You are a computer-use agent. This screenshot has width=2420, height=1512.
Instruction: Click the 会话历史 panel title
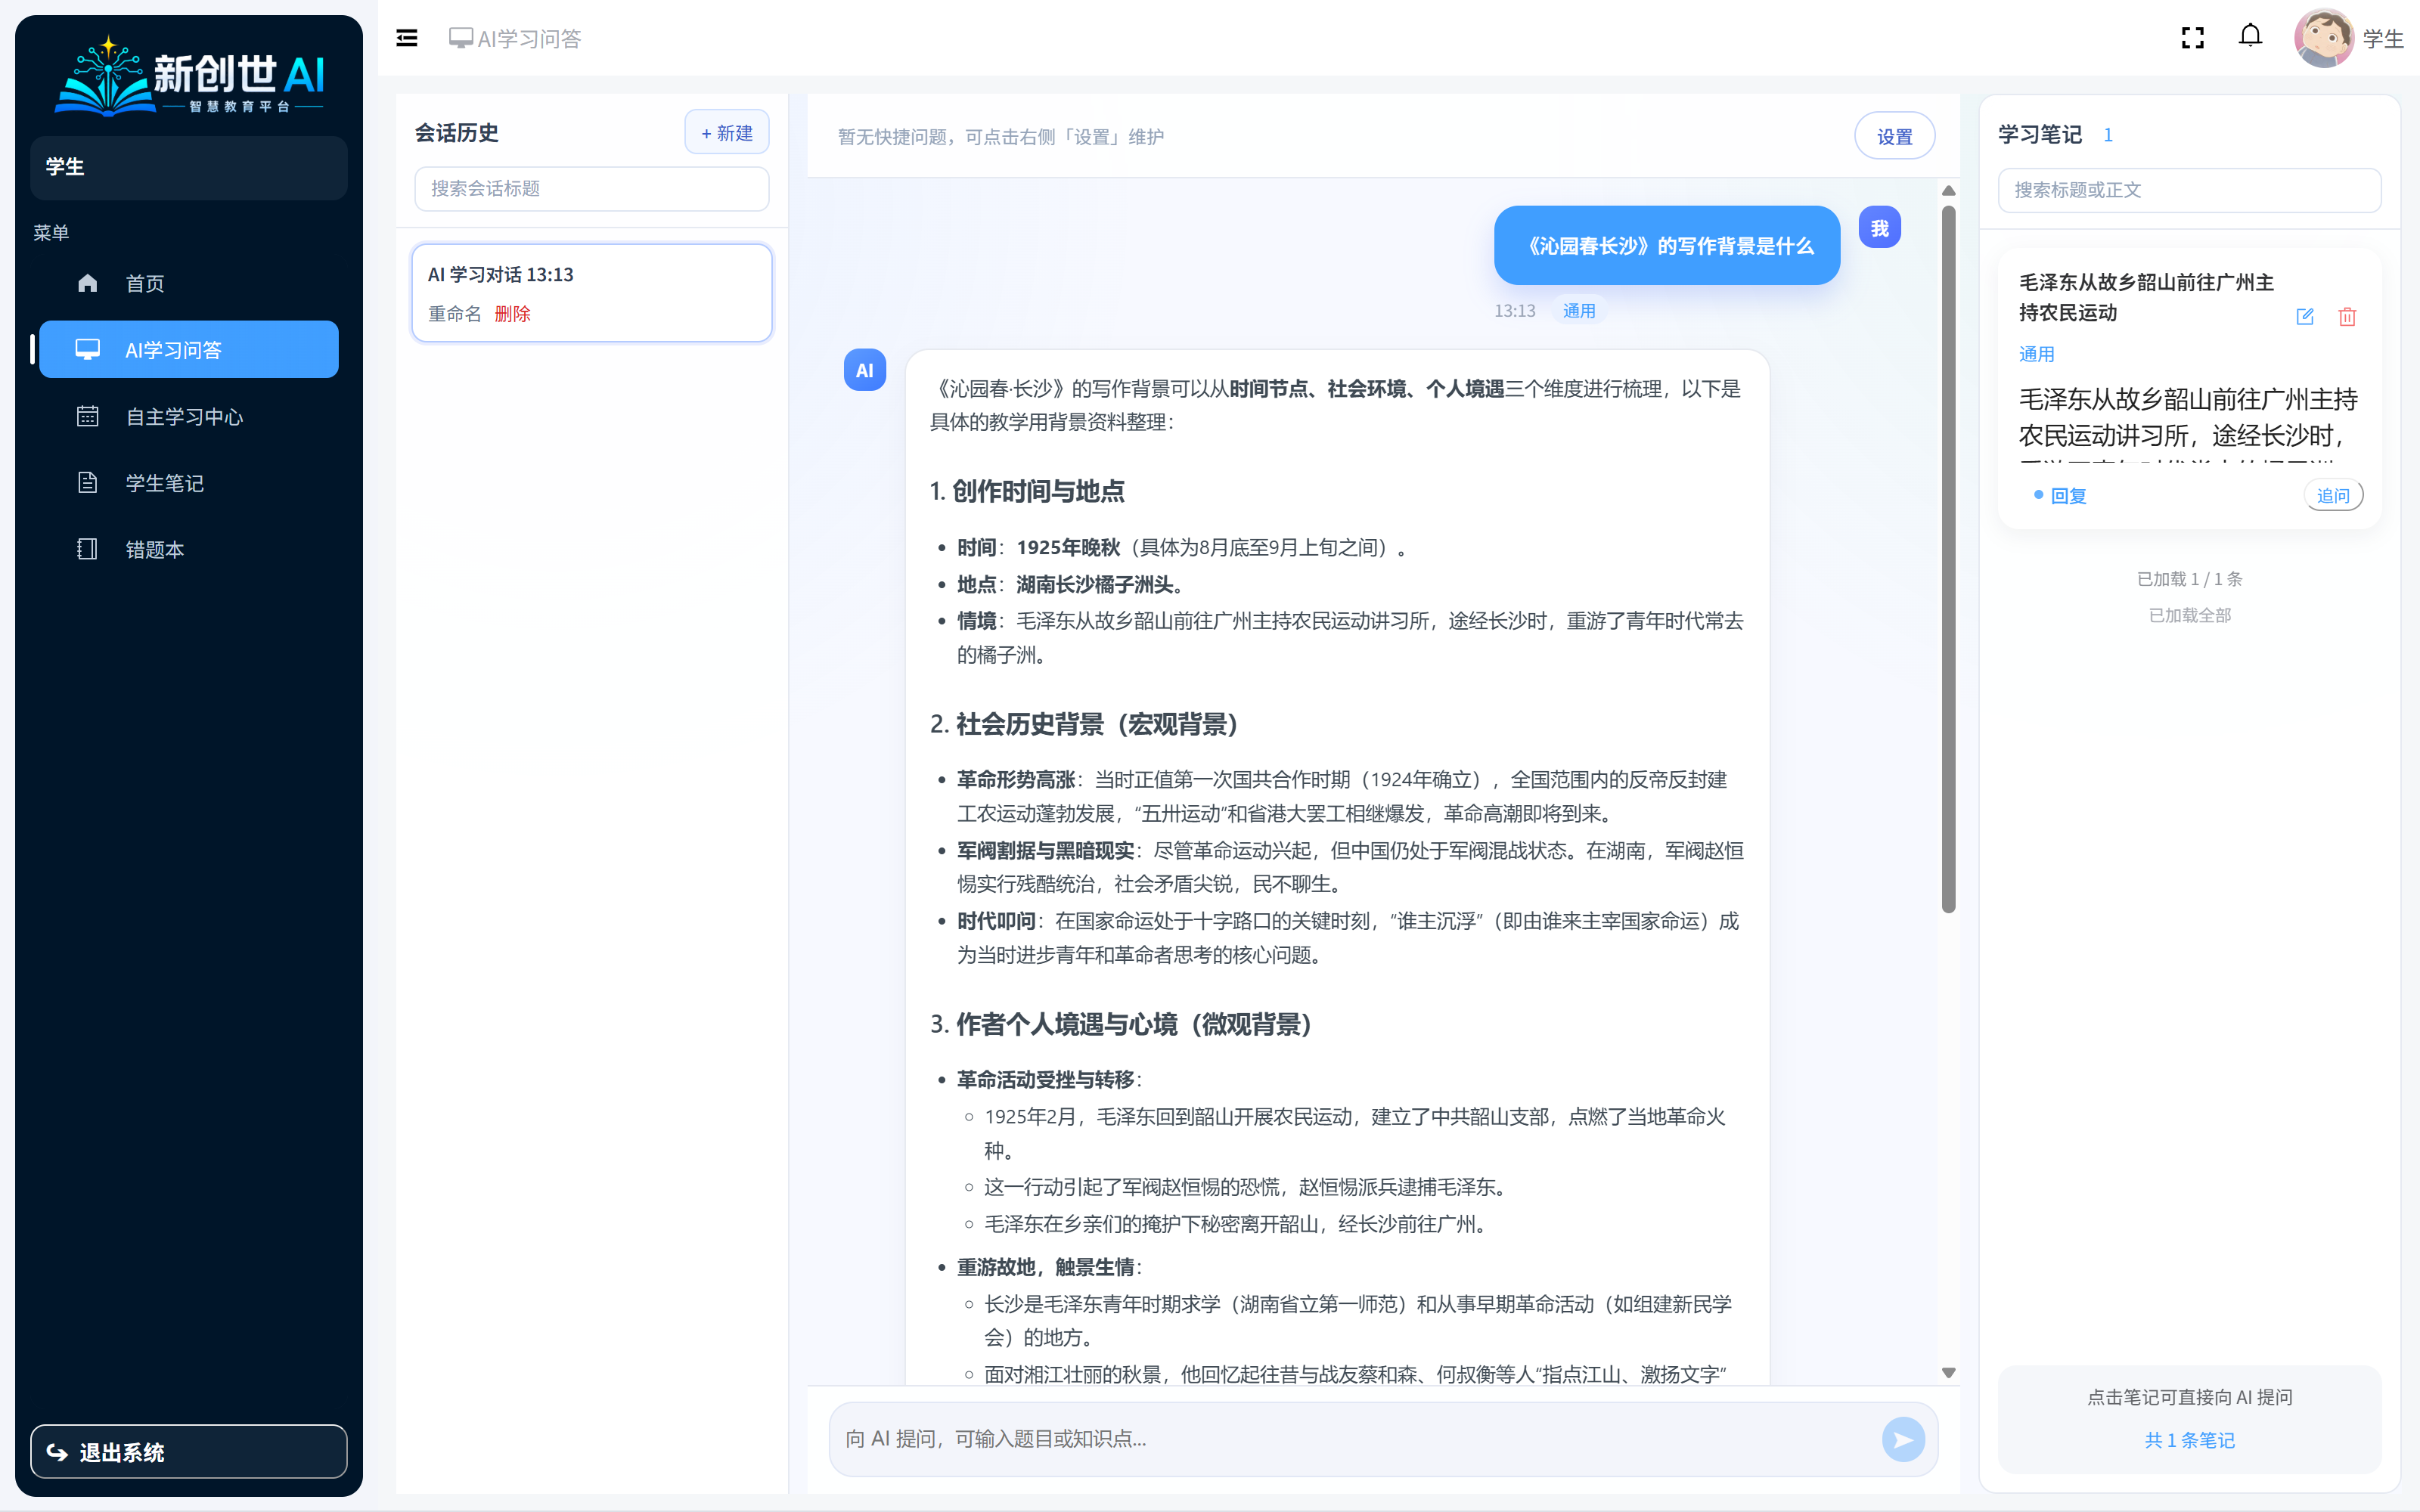click(x=456, y=132)
